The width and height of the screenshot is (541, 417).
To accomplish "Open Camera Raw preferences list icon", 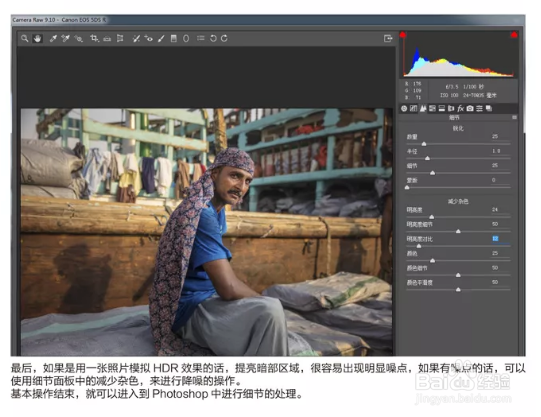I will coord(200,38).
